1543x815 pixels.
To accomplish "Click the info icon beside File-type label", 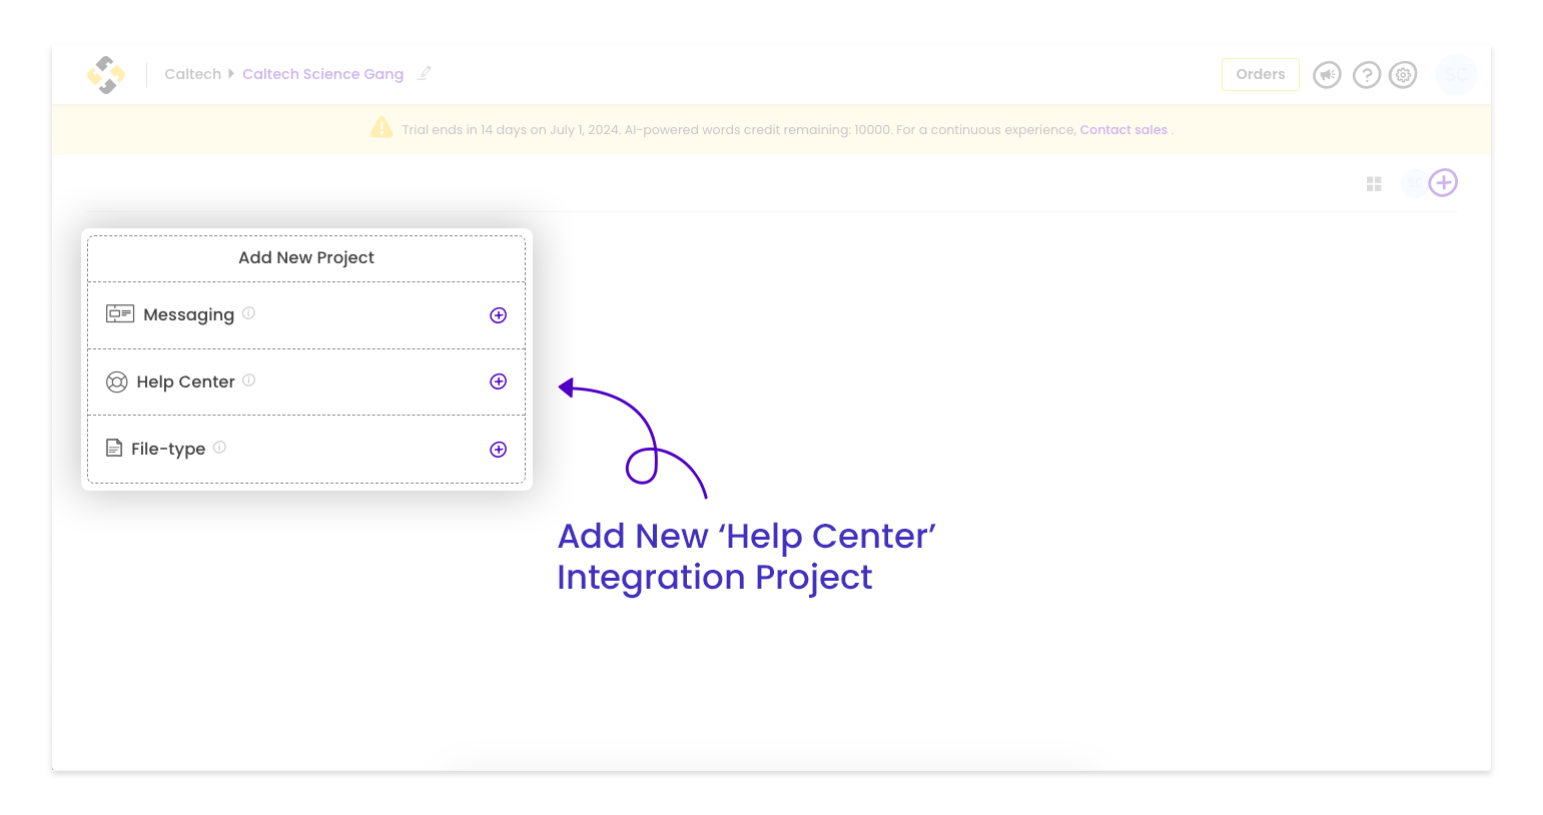I will [x=220, y=447].
